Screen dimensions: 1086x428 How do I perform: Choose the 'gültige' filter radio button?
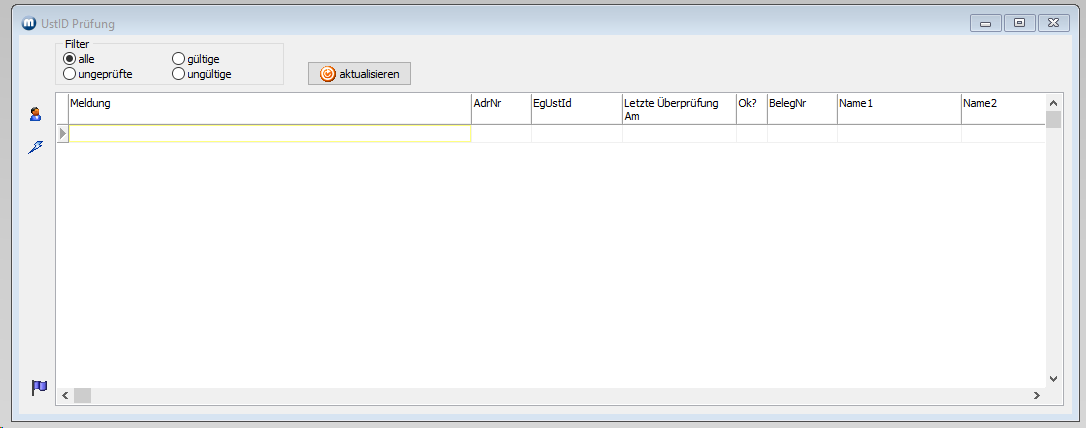[179, 59]
